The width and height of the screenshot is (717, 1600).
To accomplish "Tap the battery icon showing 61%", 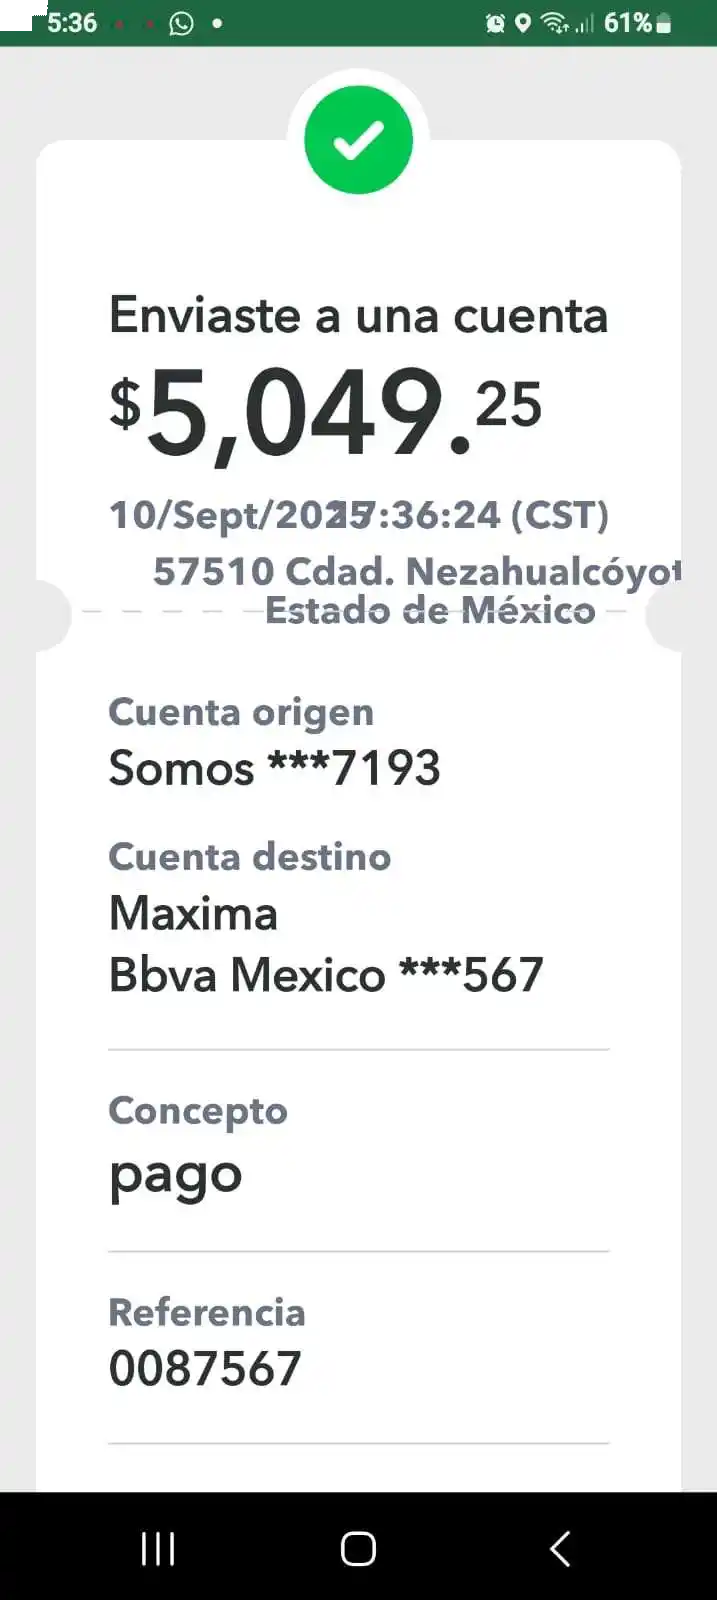I will pos(663,23).
